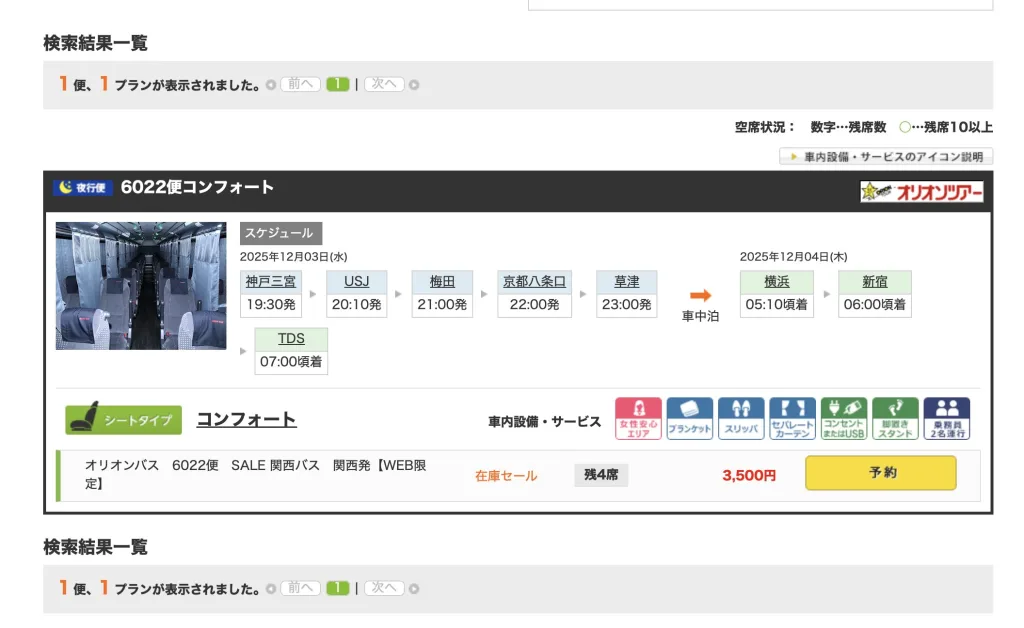Click the 前へ previous button in the bottom pagination
The image size is (1024, 628).
tap(300, 588)
